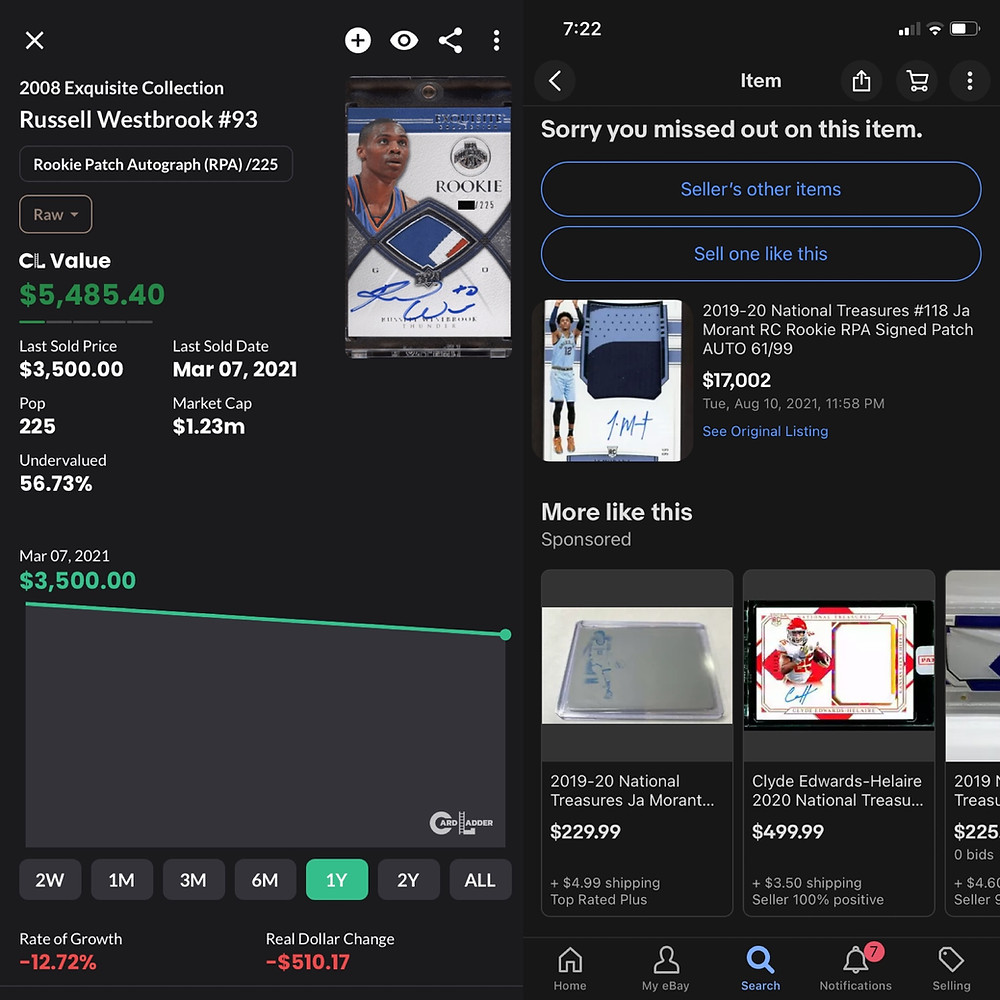Image resolution: width=1000 pixels, height=1000 pixels.
Task: Tap the Pop 225 value
Action: coord(37,426)
